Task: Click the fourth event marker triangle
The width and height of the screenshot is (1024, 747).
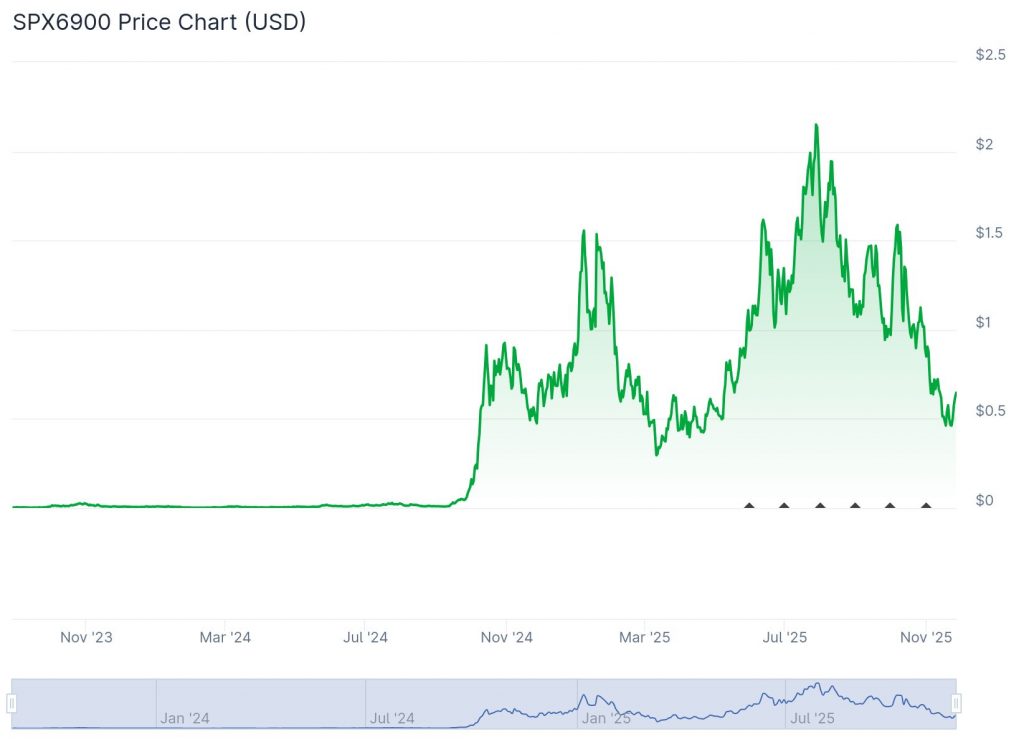Action: coord(855,505)
